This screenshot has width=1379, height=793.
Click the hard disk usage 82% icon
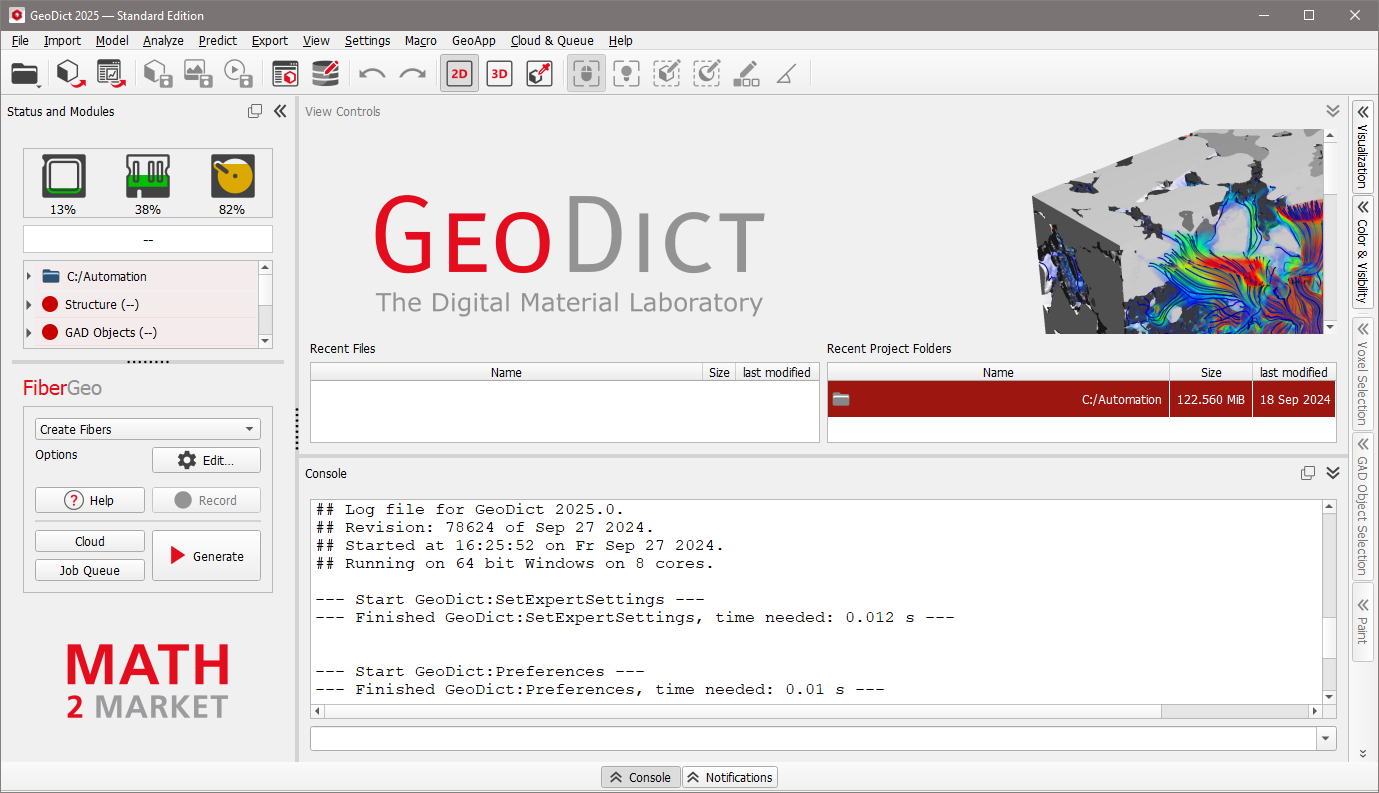pyautogui.click(x=232, y=177)
